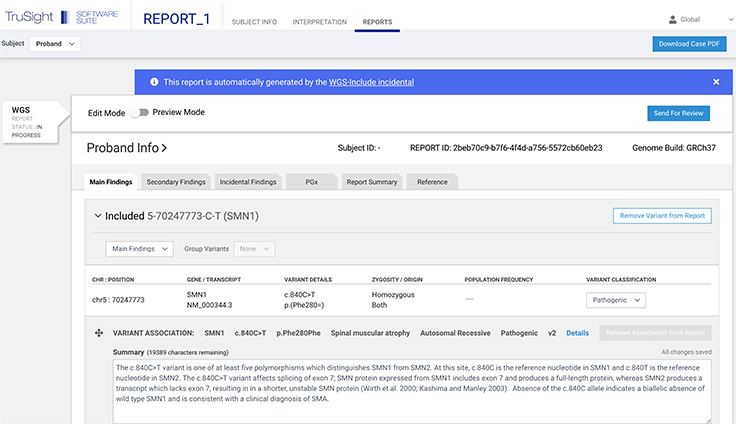736x424 pixels.
Task: Close the blue info banner
Action: pyautogui.click(x=716, y=82)
